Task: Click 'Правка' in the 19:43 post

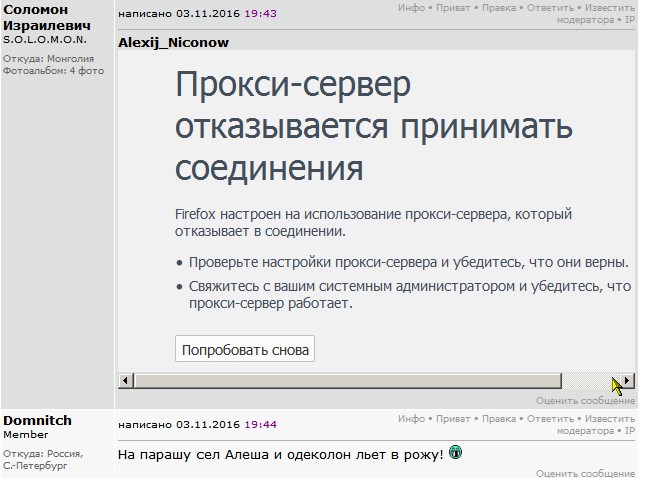Action: point(499,8)
